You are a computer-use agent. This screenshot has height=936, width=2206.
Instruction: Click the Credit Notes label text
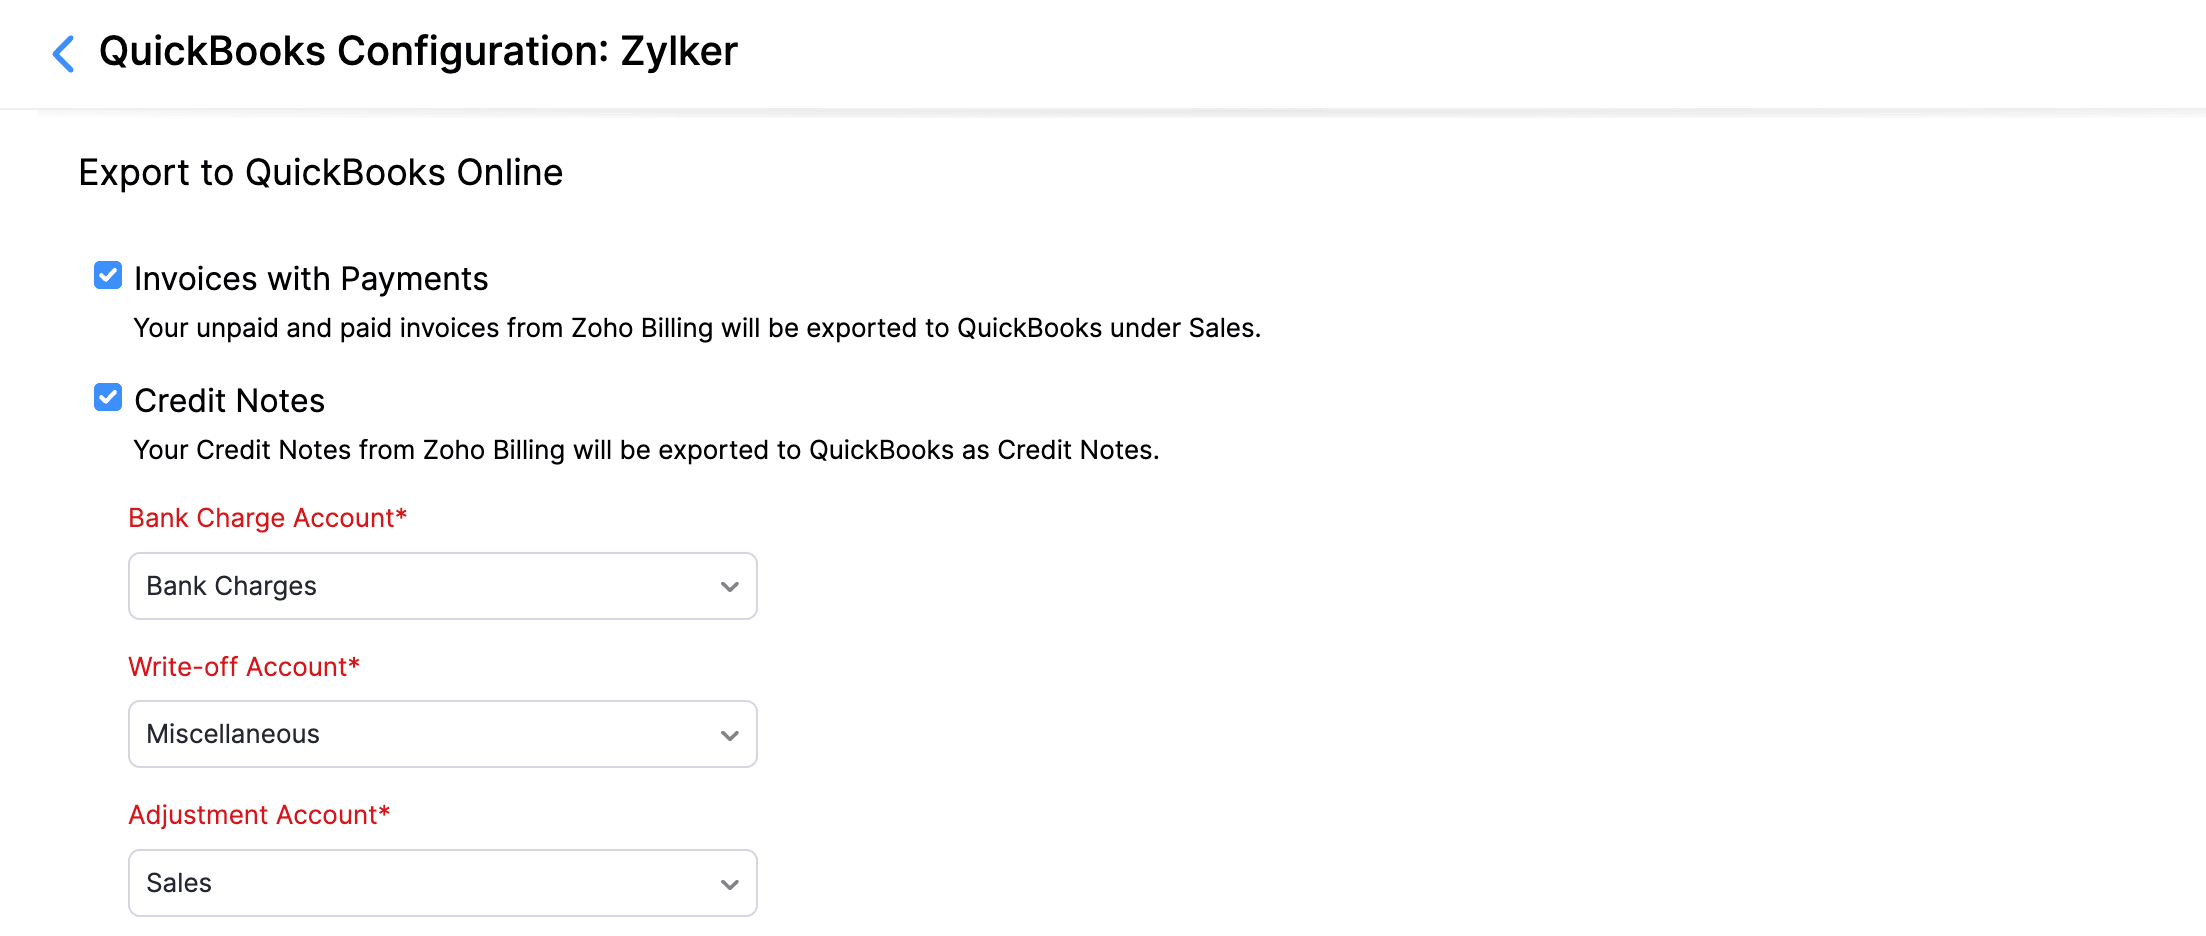(229, 399)
